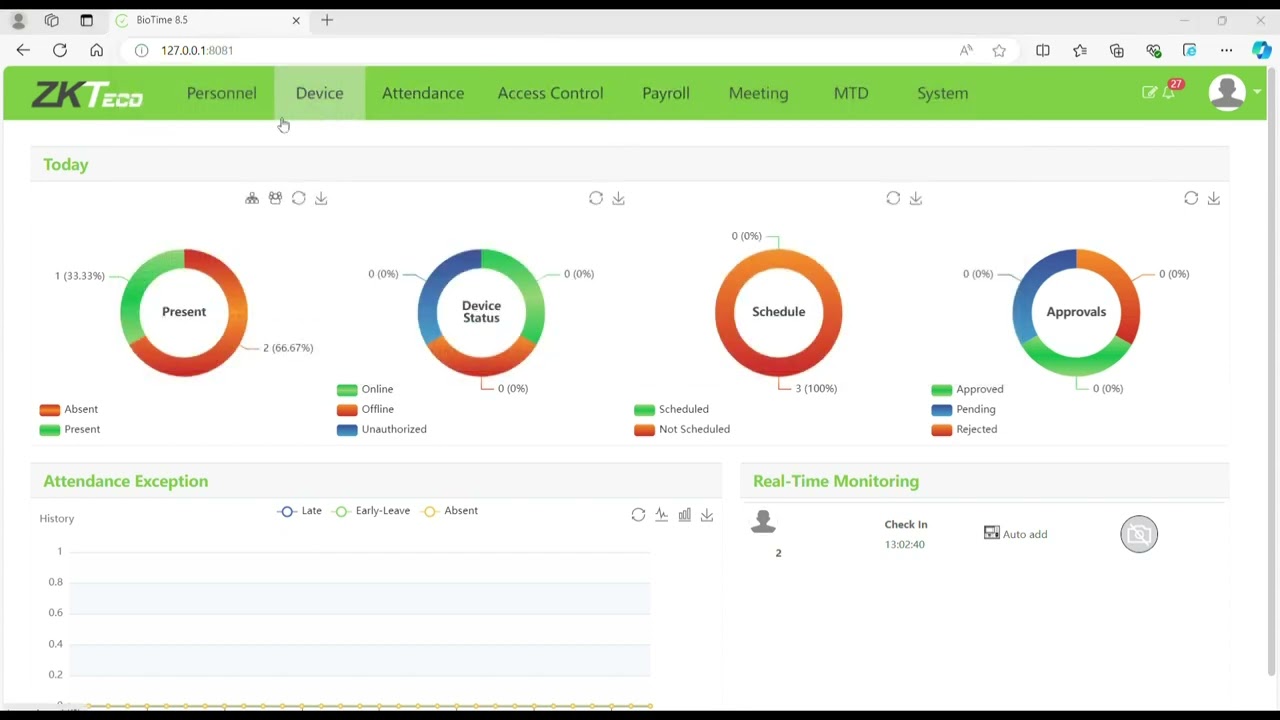Open the user profile avatar menu
The image size is (1280, 720).
pyautogui.click(x=1227, y=92)
